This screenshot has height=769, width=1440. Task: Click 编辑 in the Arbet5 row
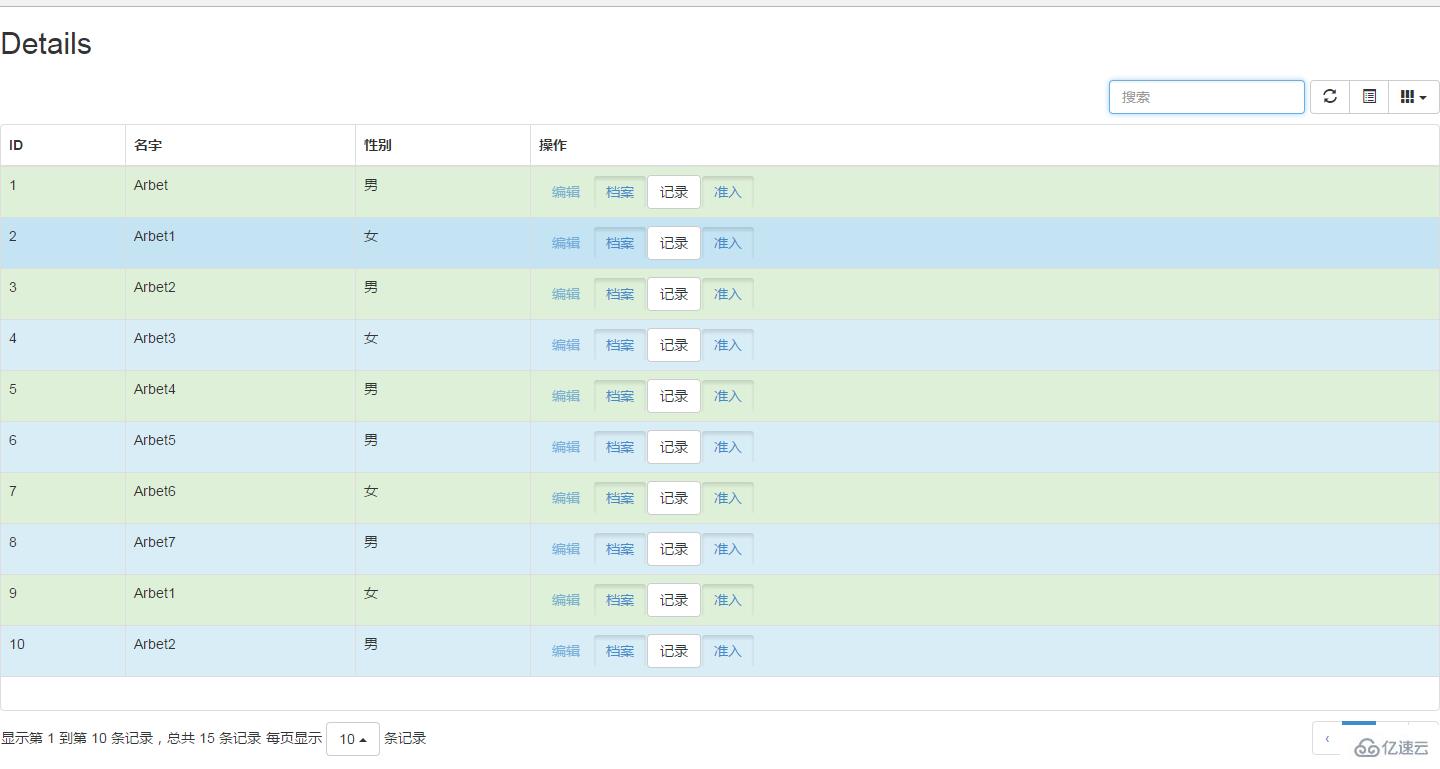click(x=566, y=447)
